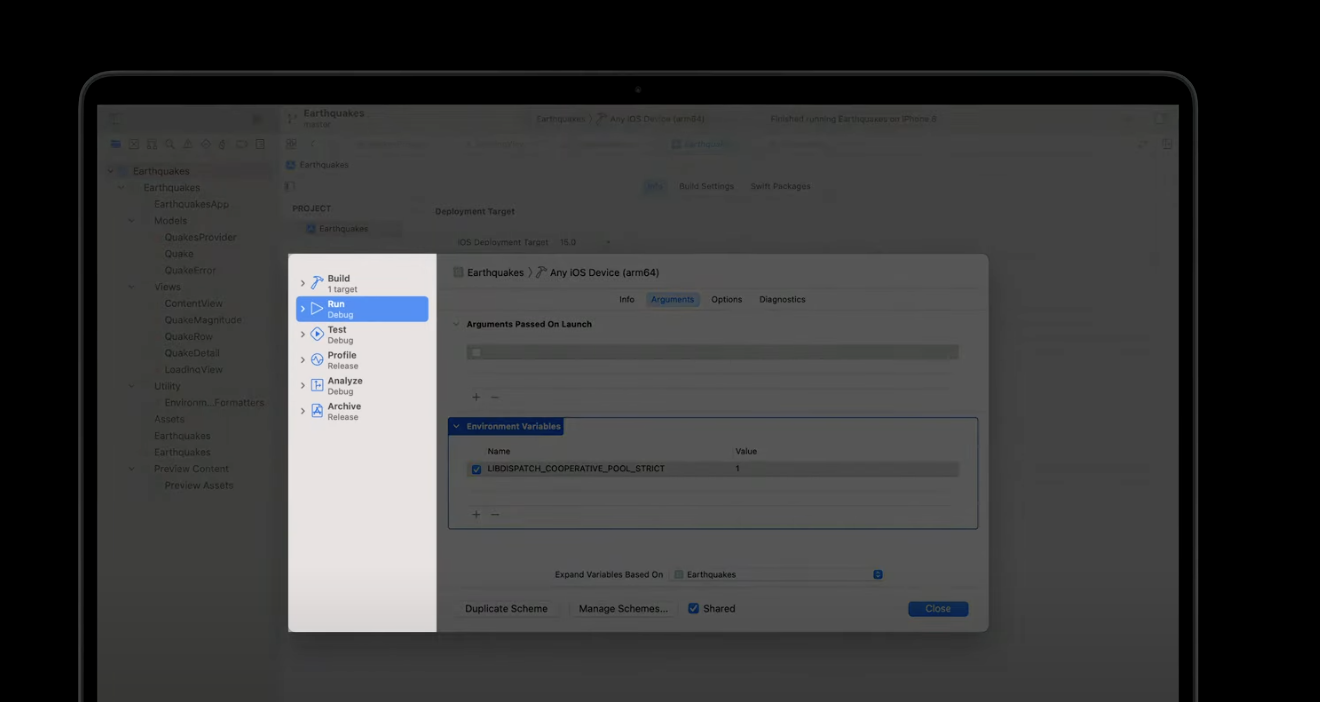The width and height of the screenshot is (1320, 702).
Task: Open Debug navigator icon in Xcode
Action: click(x=224, y=145)
